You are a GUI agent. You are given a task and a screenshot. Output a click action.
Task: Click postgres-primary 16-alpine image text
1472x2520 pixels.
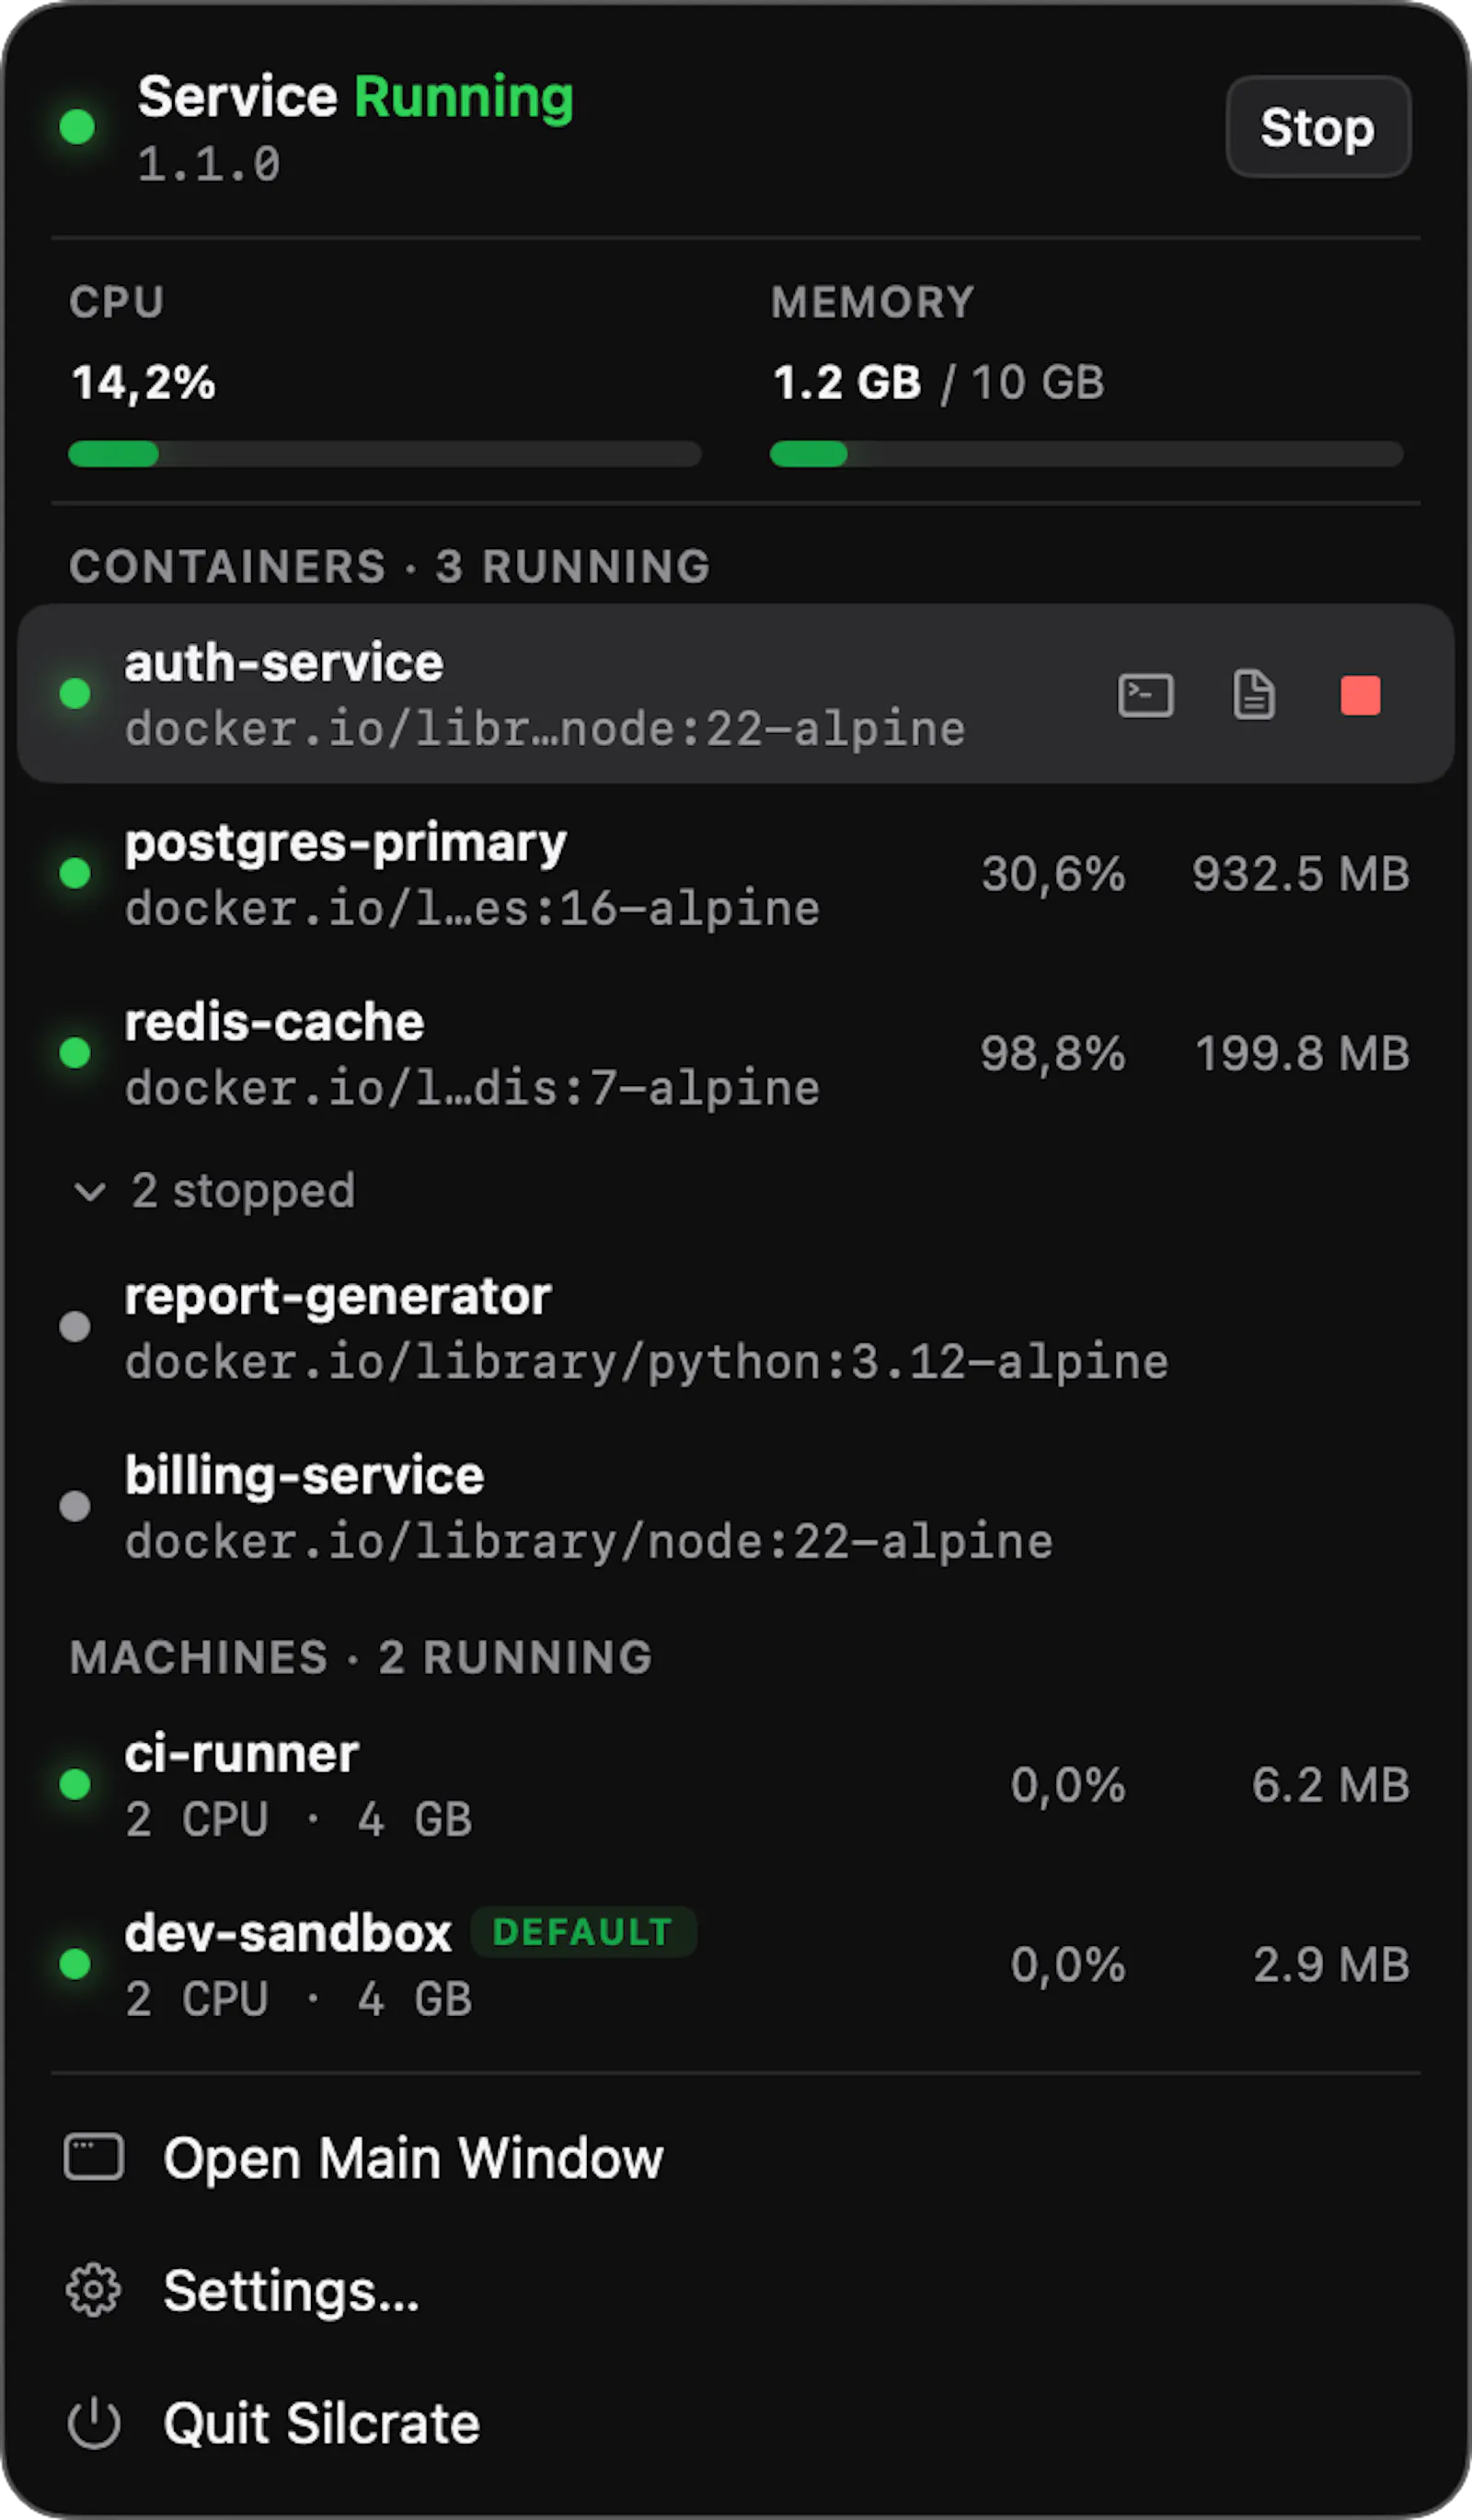pyautogui.click(x=472, y=909)
